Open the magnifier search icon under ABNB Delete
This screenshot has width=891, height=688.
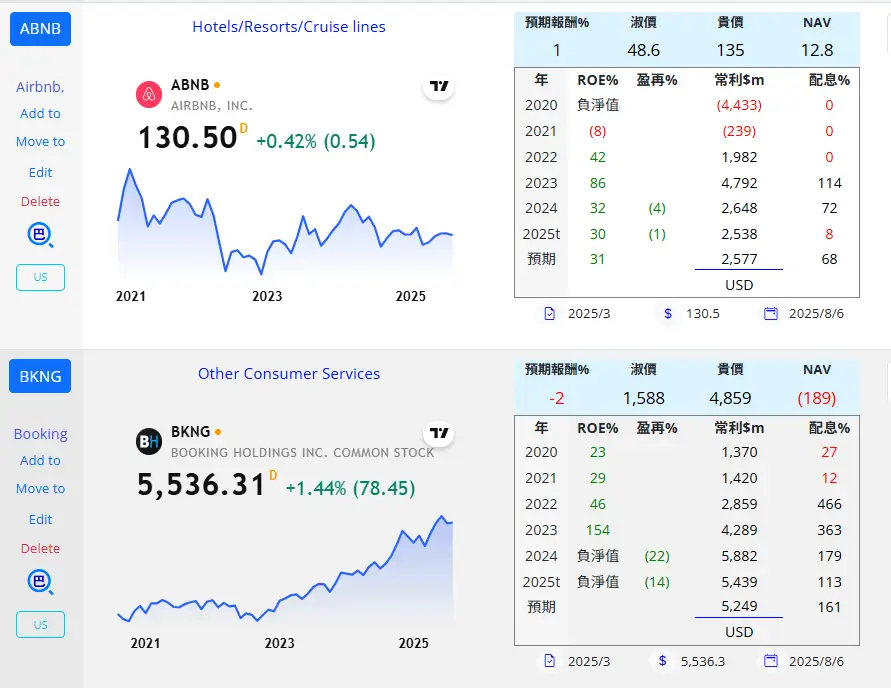40,235
